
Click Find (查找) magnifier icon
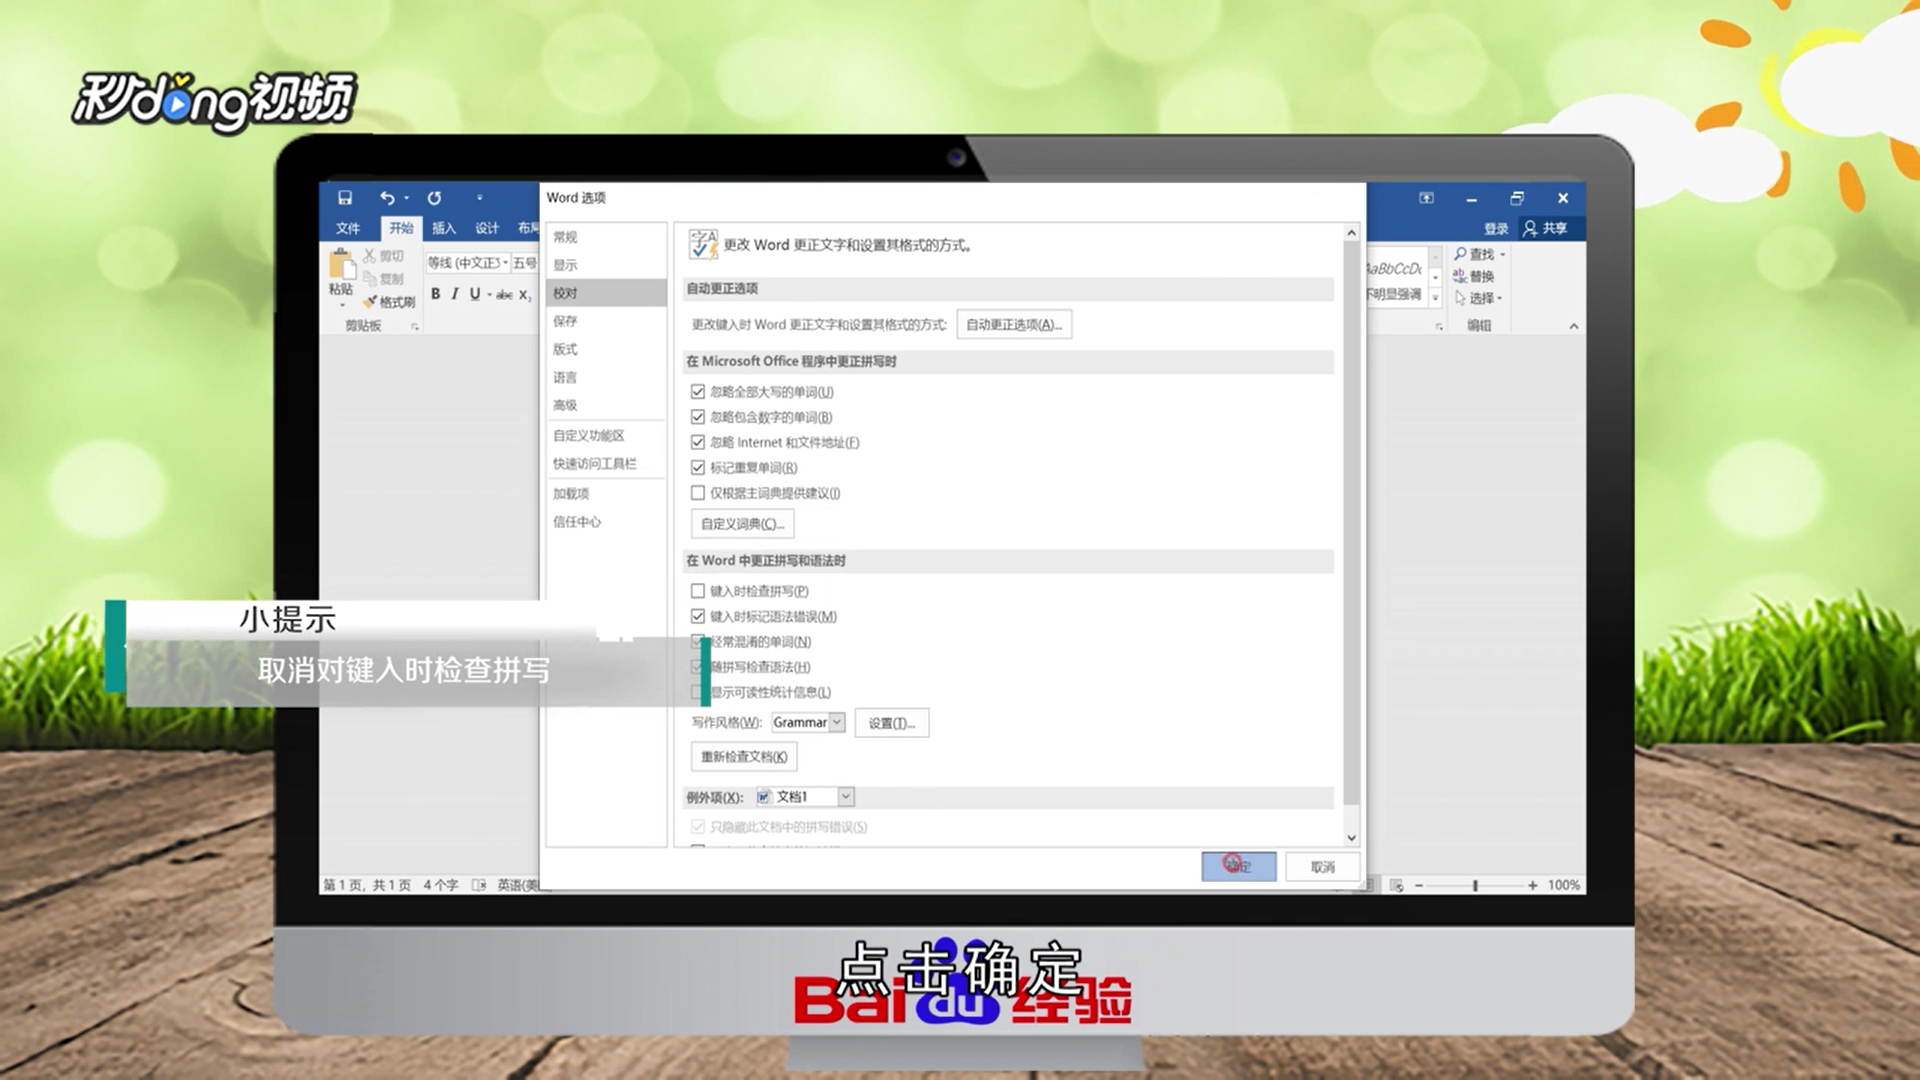tap(1461, 254)
